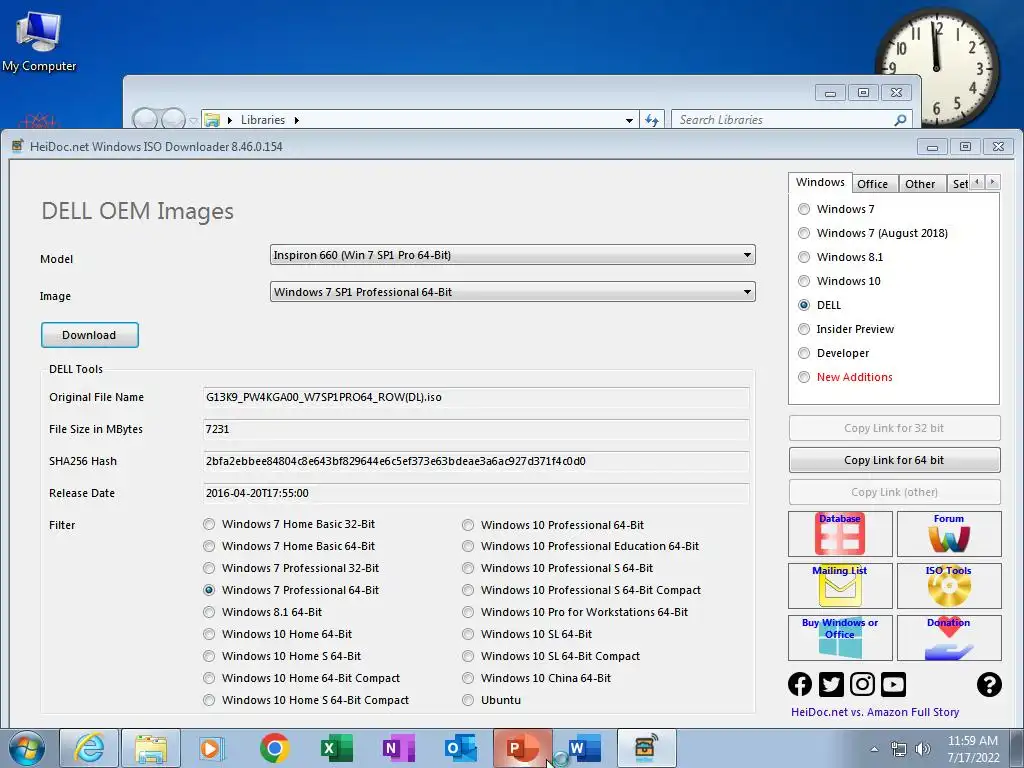
Task: Switch to the Office tab
Action: click(x=872, y=184)
